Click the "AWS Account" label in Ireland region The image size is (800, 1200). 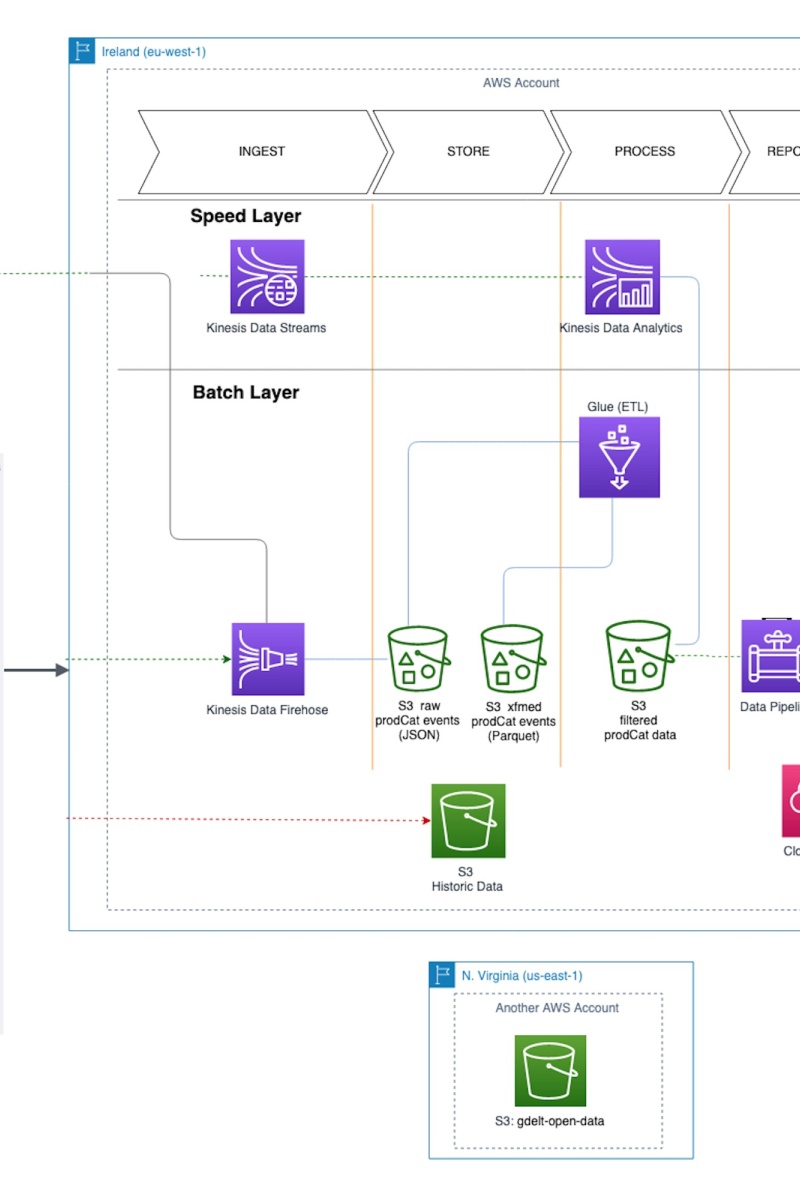[x=521, y=83]
